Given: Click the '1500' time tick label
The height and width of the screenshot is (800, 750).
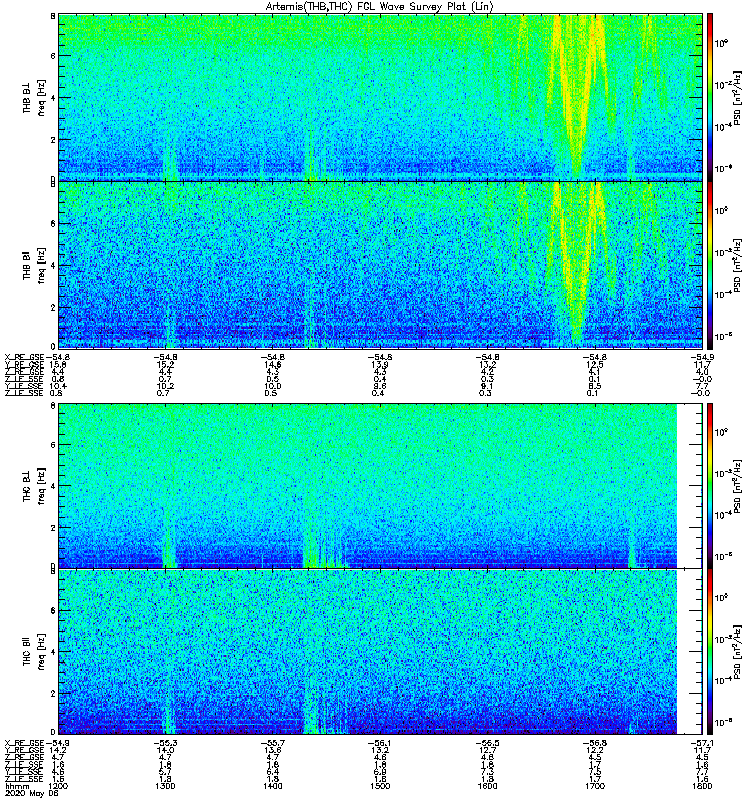Looking at the screenshot, I should tap(380, 786).
